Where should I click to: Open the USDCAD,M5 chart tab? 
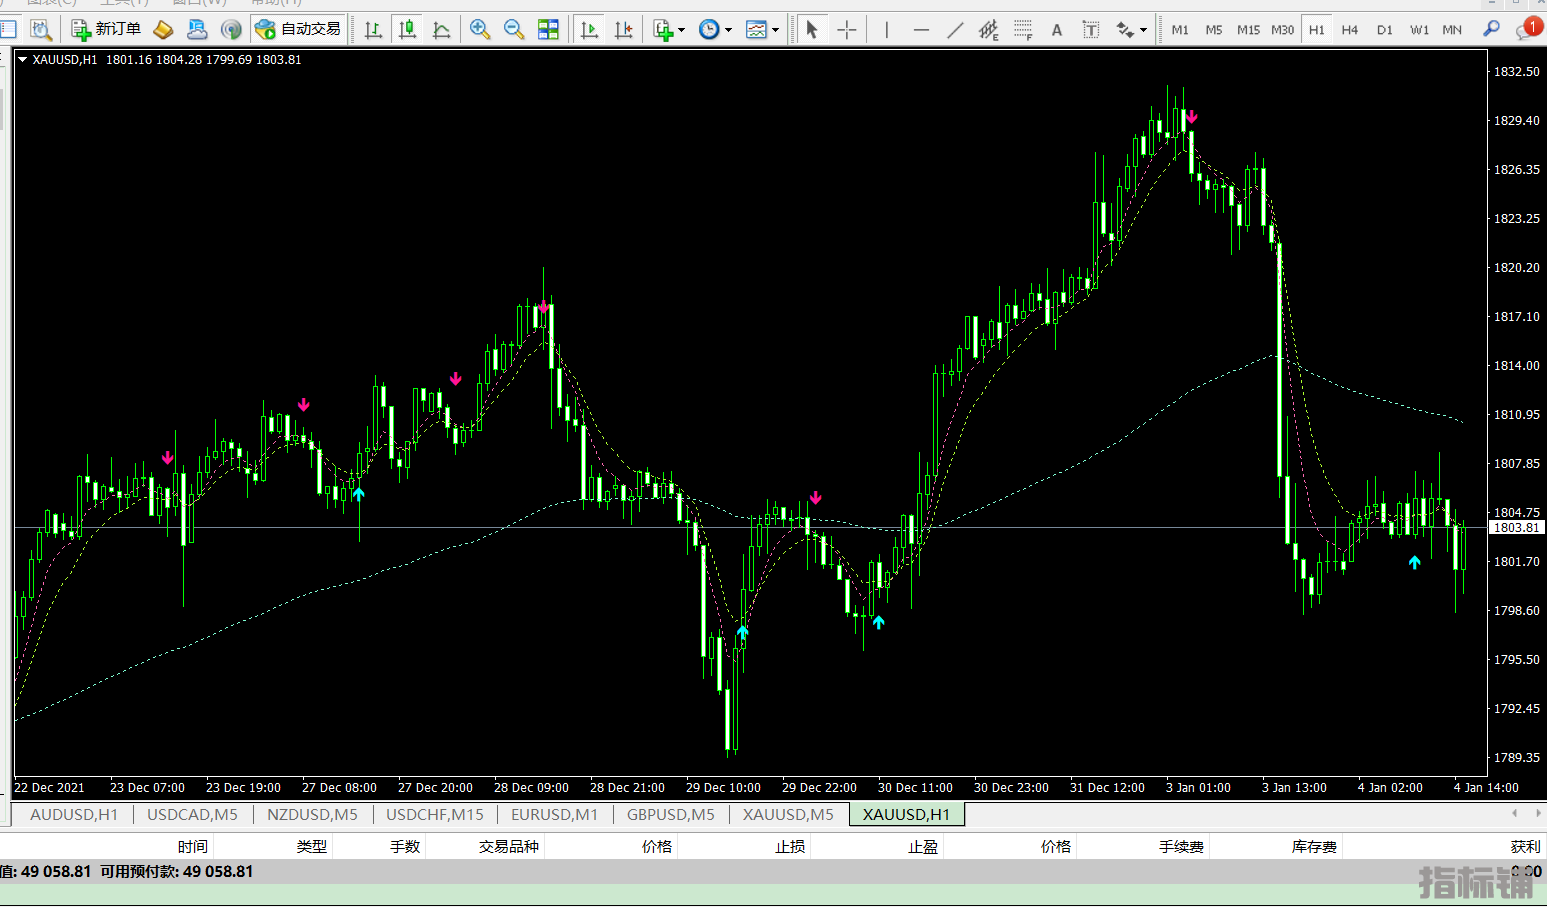[192, 814]
